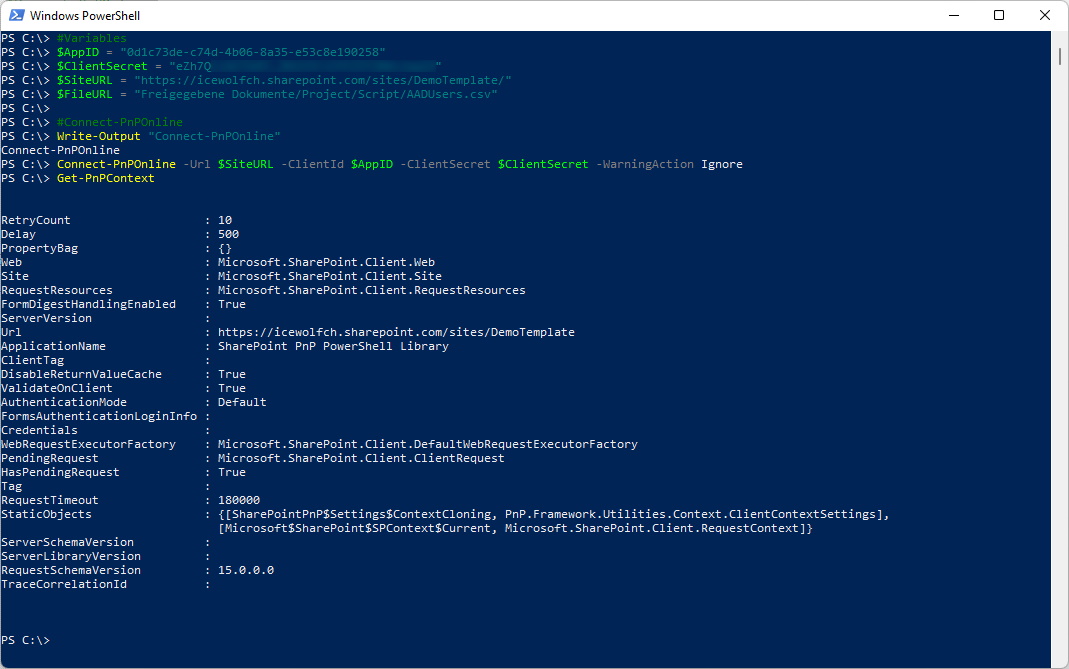The image size is (1069, 669).
Task: Click "Microsoft.SharePoint.Client.RequestResources" value
Action: tap(372, 290)
